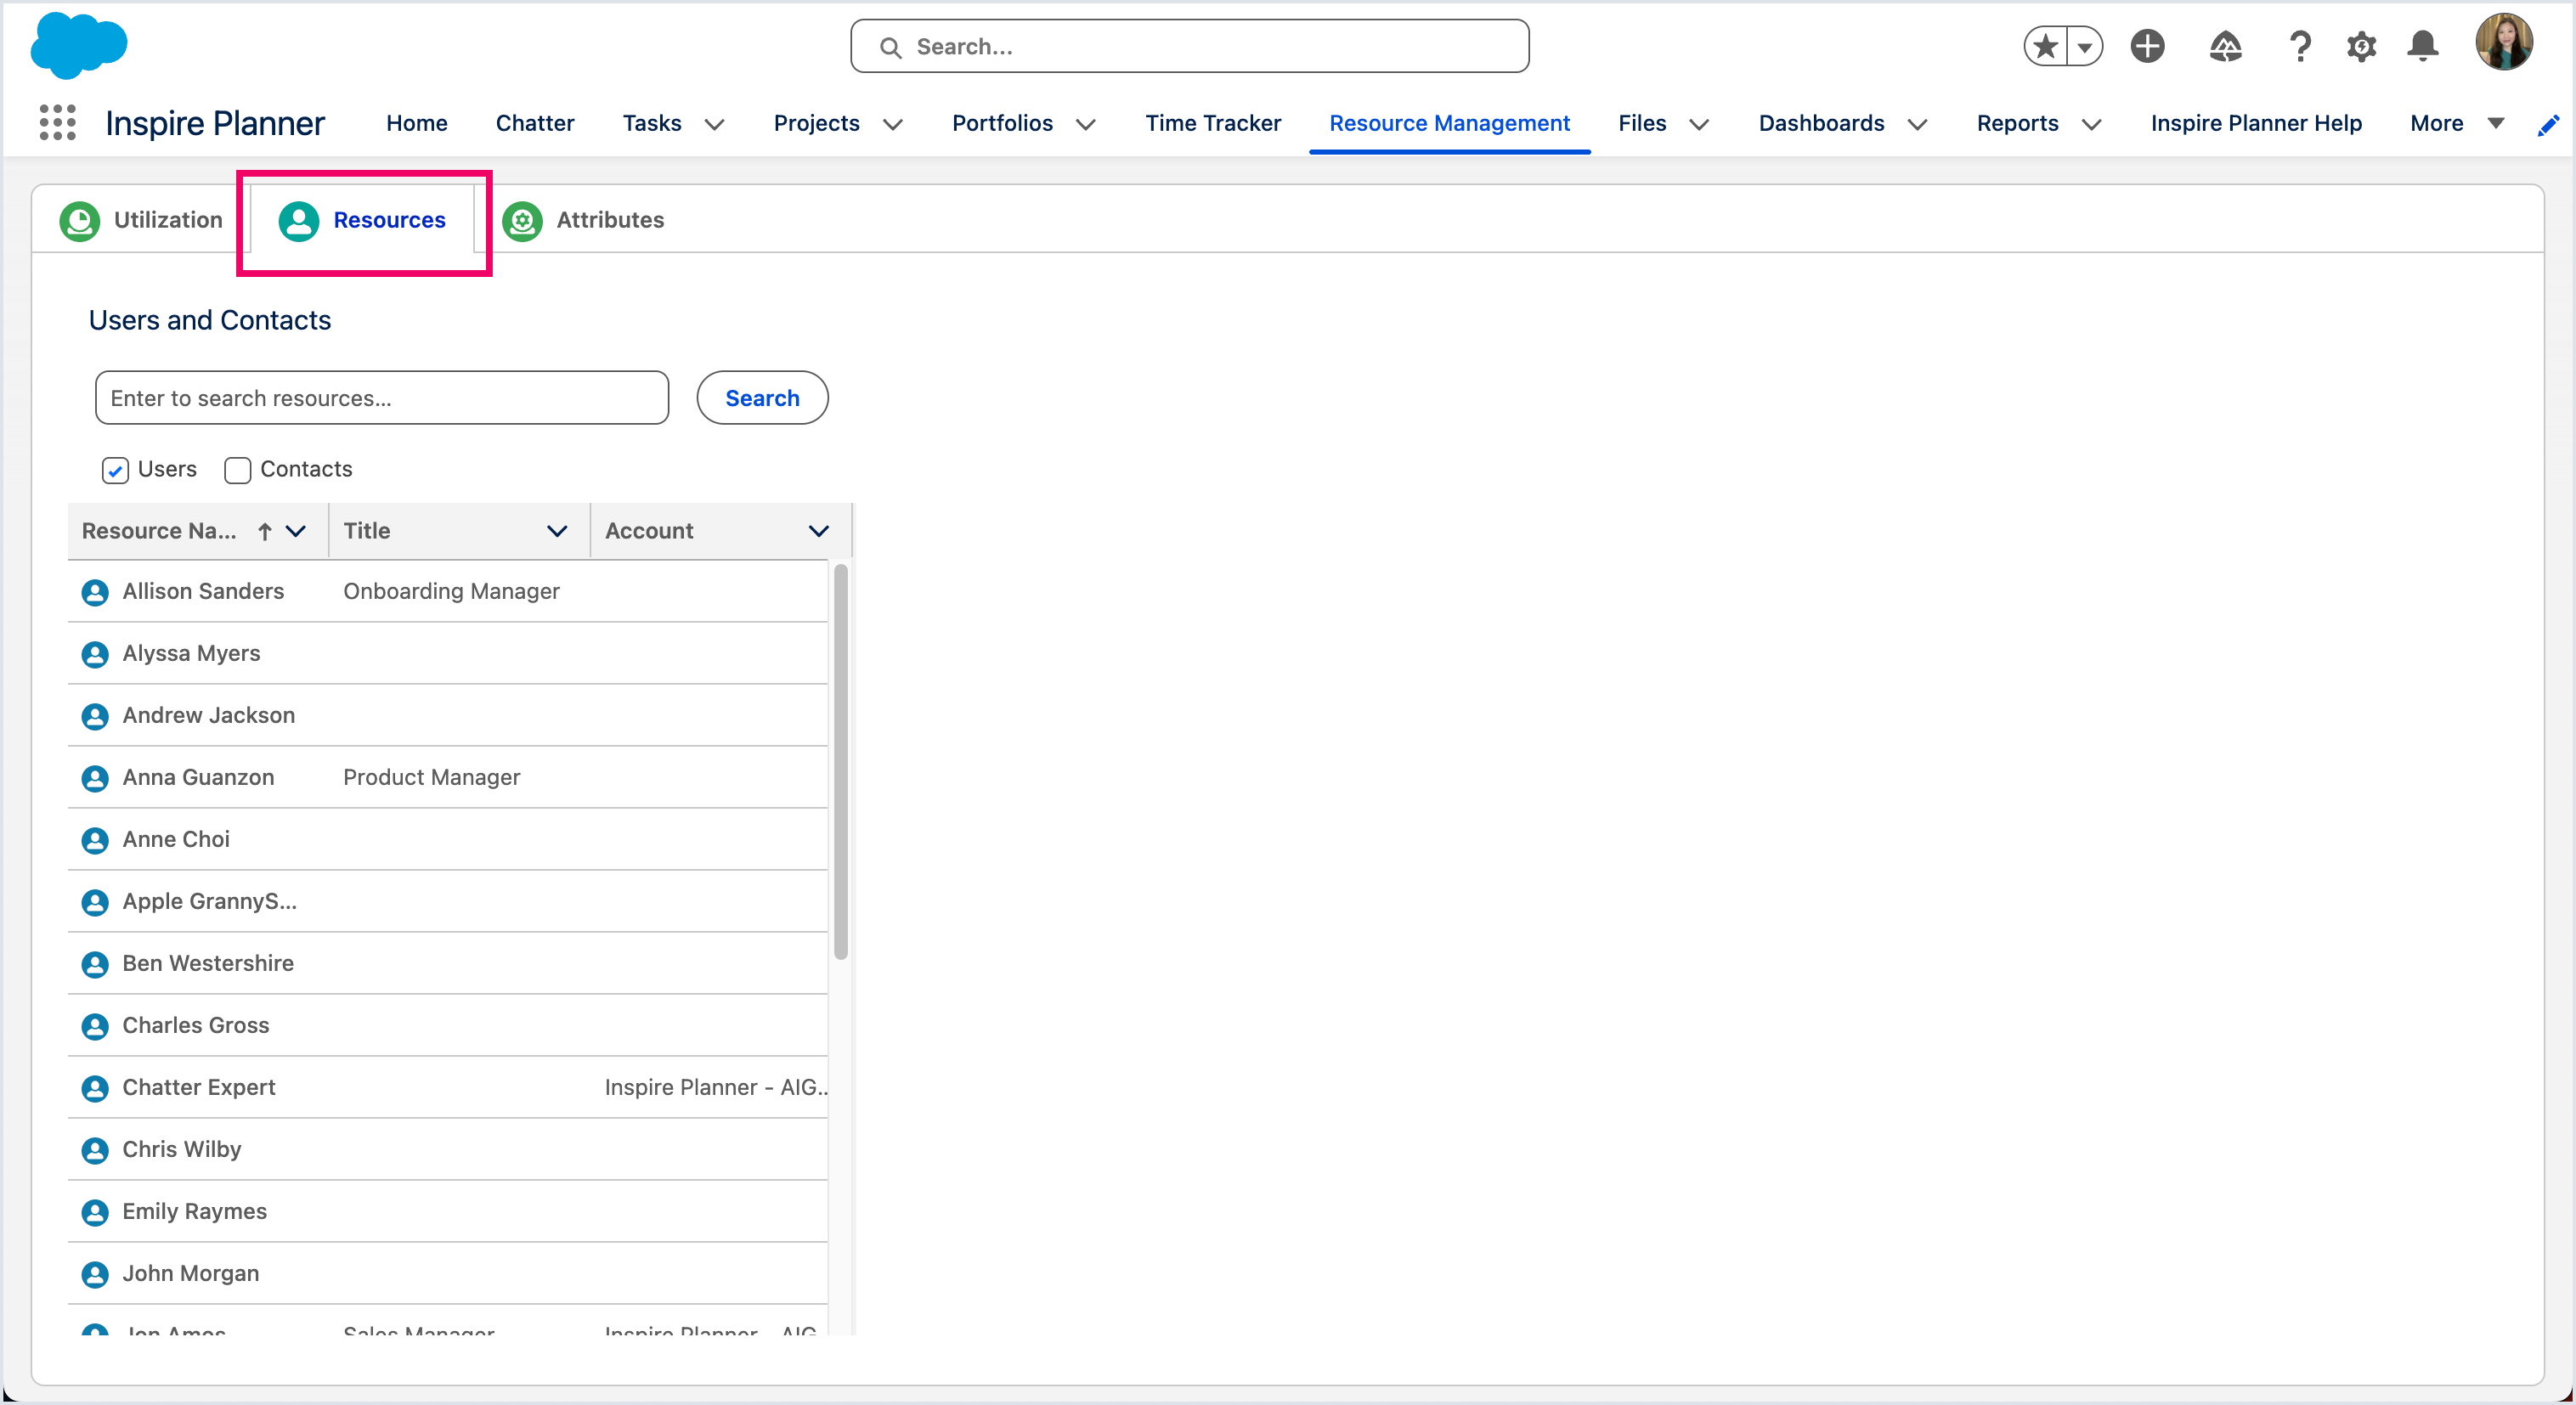Switch to the Attributes sub-tab
The image size is (2576, 1405).
tap(584, 220)
